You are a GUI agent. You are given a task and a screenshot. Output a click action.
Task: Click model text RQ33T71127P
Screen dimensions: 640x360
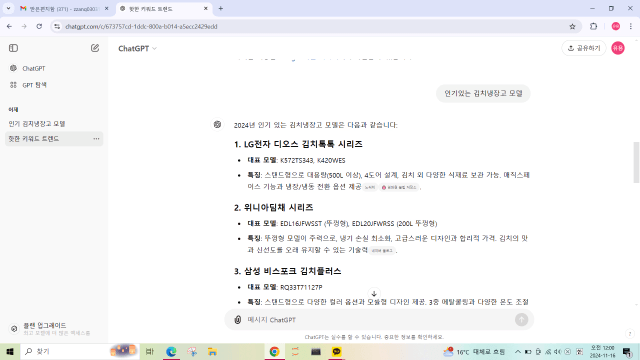(x=301, y=287)
